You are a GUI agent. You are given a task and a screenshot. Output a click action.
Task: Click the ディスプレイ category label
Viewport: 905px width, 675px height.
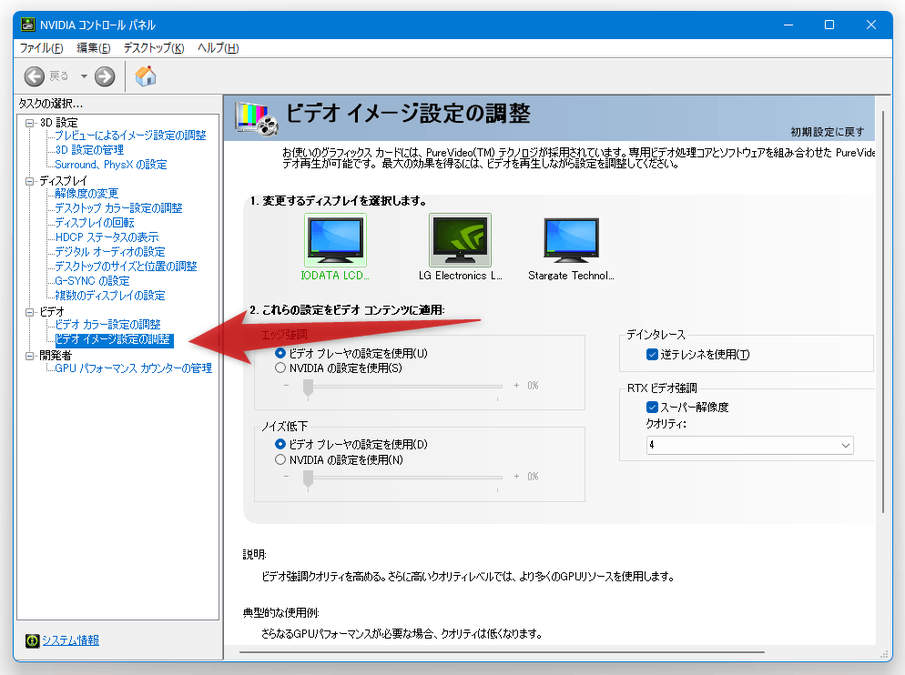(63, 181)
